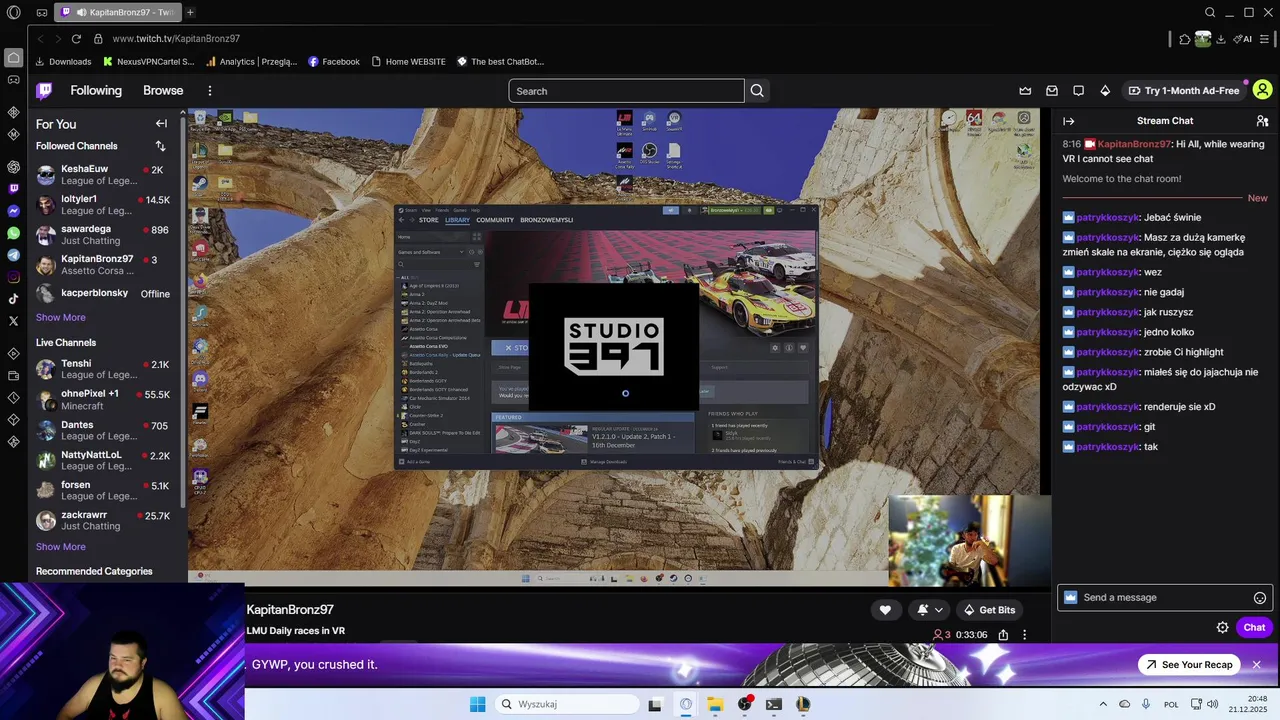The image size is (1280, 720).
Task: Open chat settings gear
Action: [1222, 628]
